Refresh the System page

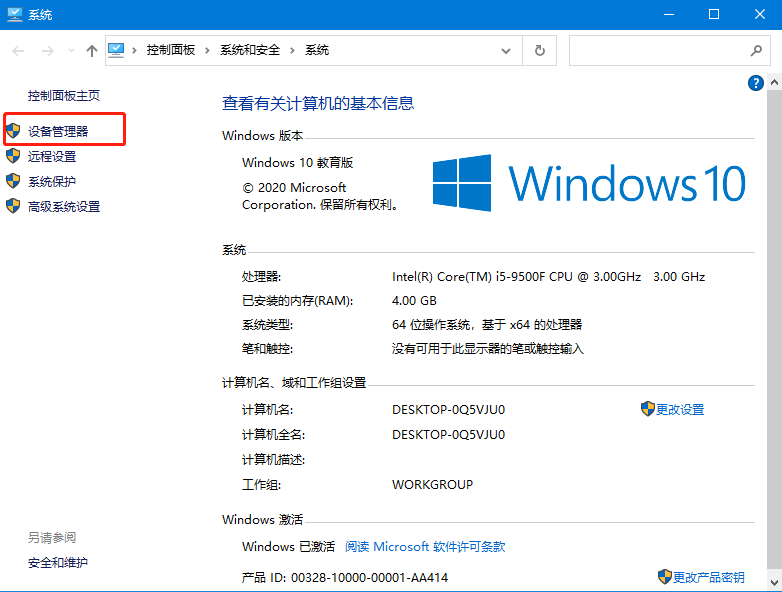coord(540,50)
